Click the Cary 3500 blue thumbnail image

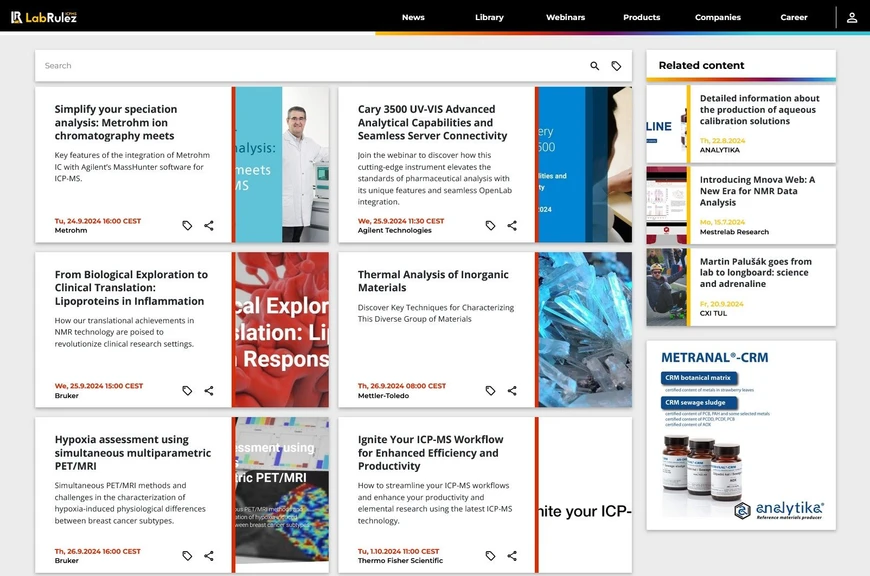[585, 164]
